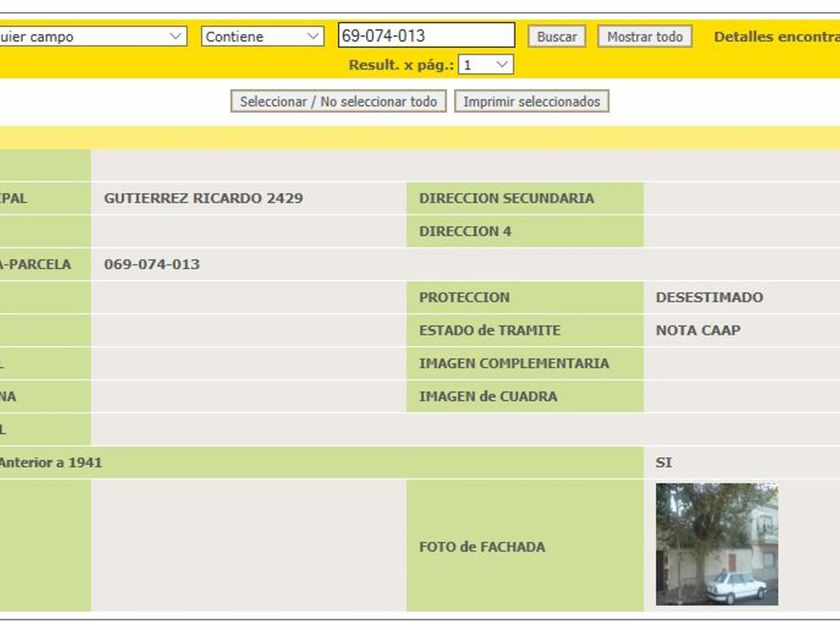Click the PROTECCION label cell
The width and height of the screenshot is (840, 630).
525,297
